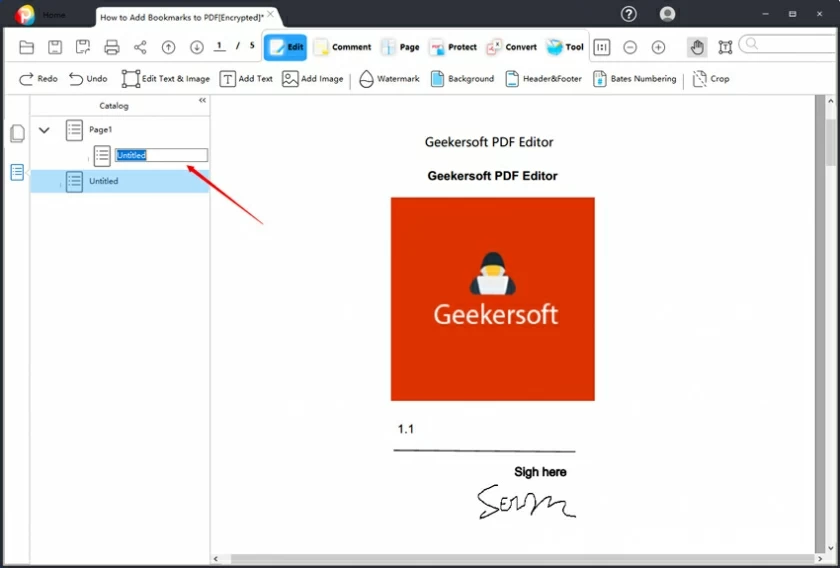The image size is (840, 568).
Task: Click the page display mode icon
Action: 602,47
